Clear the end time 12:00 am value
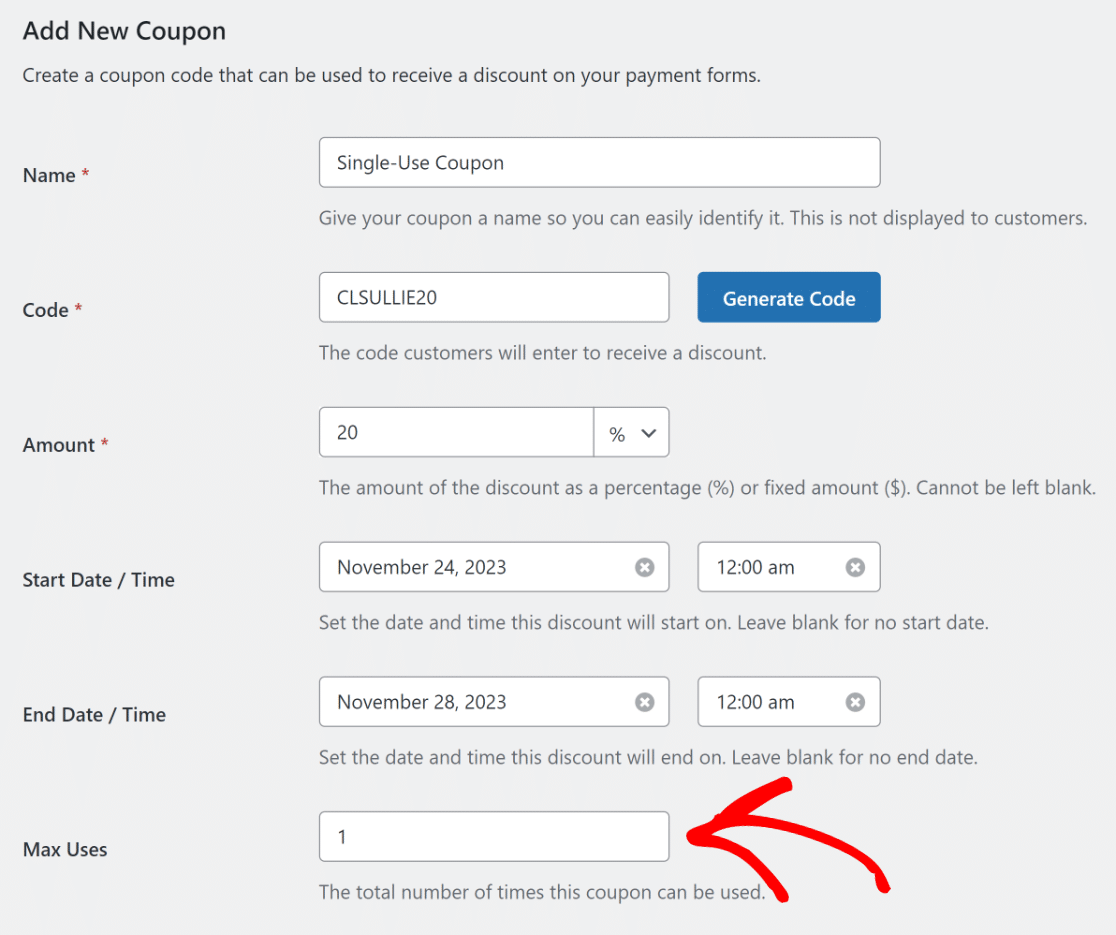 click(x=855, y=702)
